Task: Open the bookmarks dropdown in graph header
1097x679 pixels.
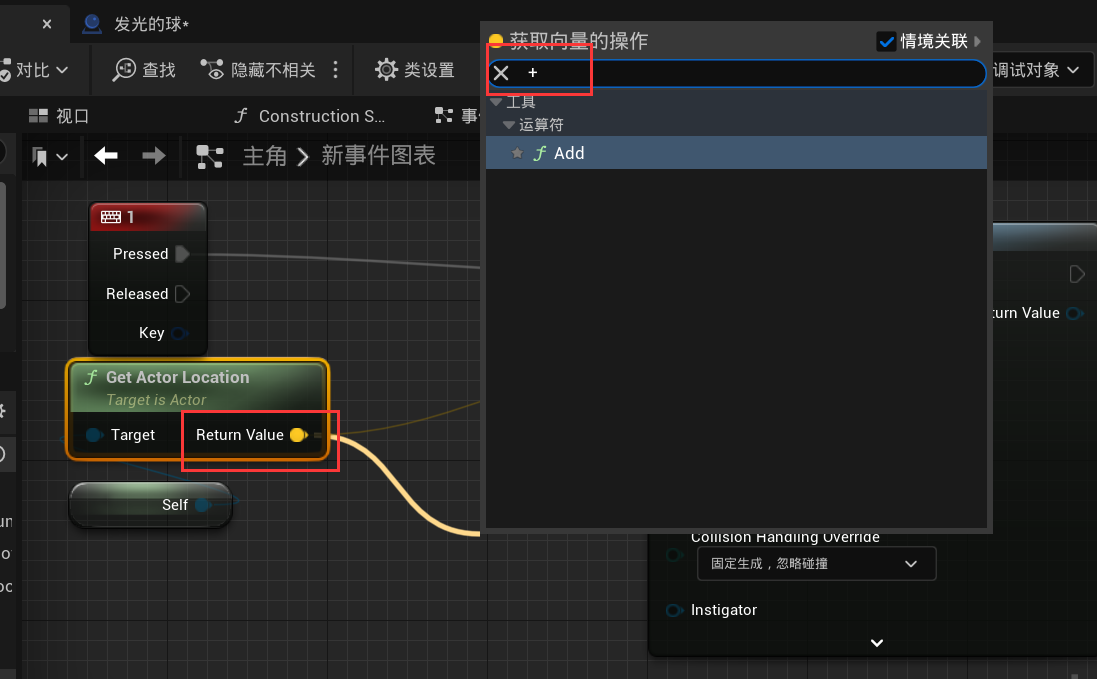Action: [50, 157]
